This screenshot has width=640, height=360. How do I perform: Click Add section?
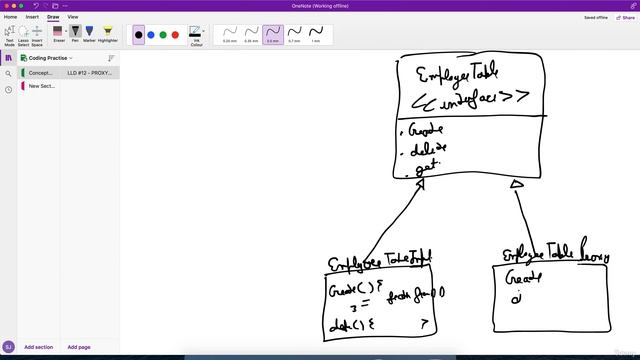pos(38,347)
